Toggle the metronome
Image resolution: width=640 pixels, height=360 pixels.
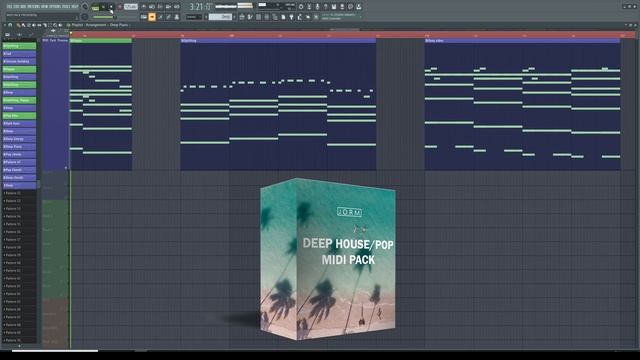144,7
